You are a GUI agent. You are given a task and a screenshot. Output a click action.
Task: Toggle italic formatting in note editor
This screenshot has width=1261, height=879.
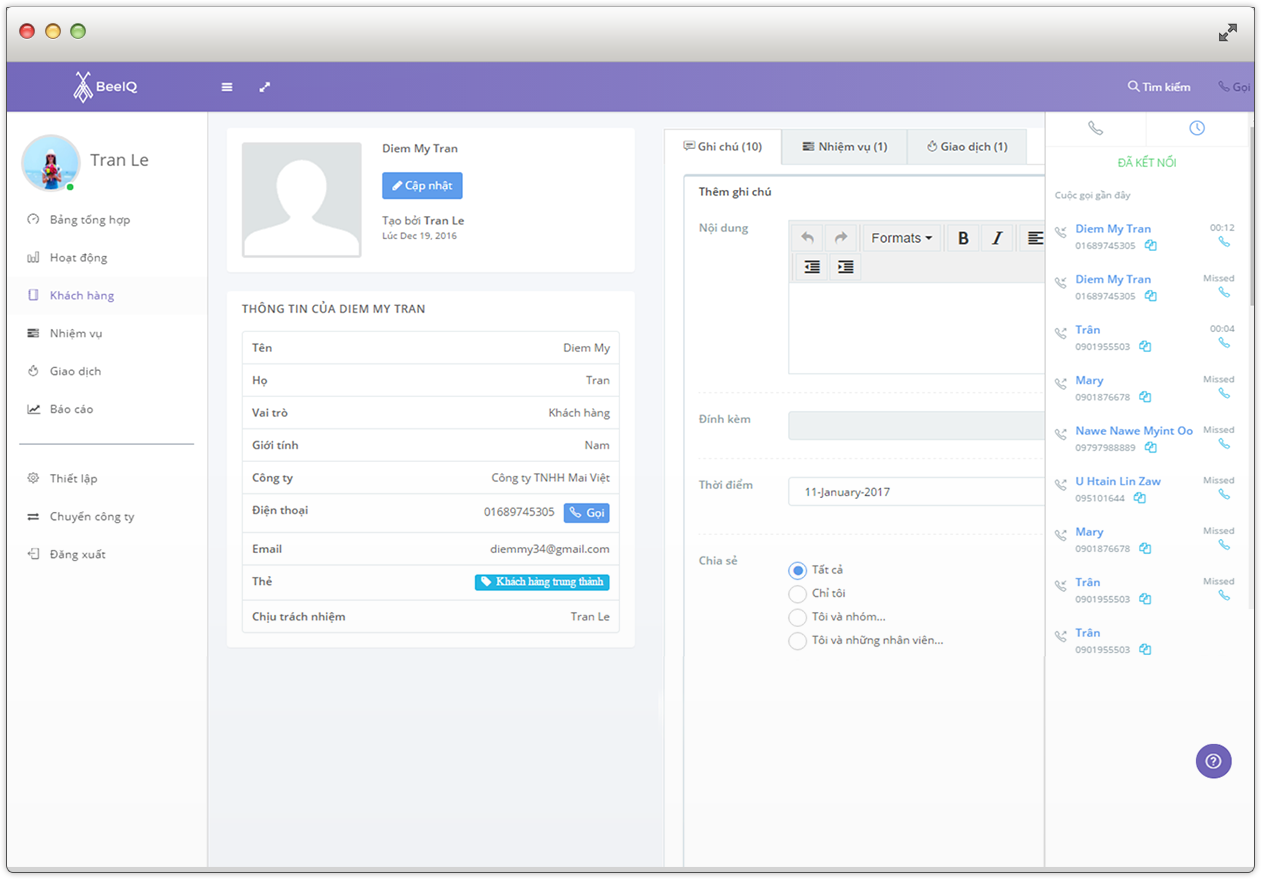pos(997,238)
